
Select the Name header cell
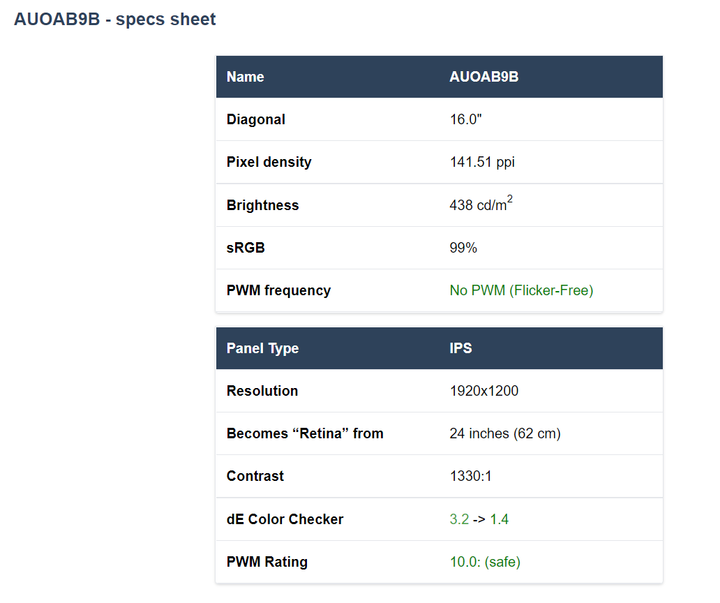coord(245,77)
